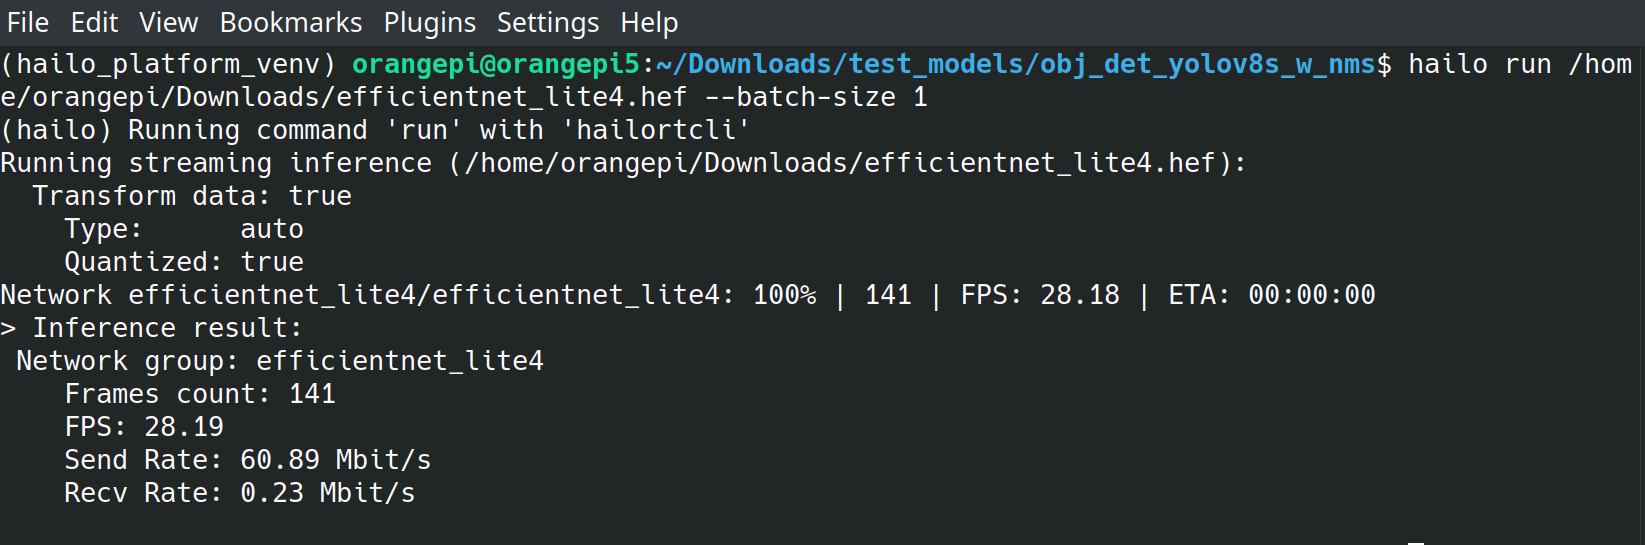
Task: Click the 'Inference result:' line
Action: [167, 328]
